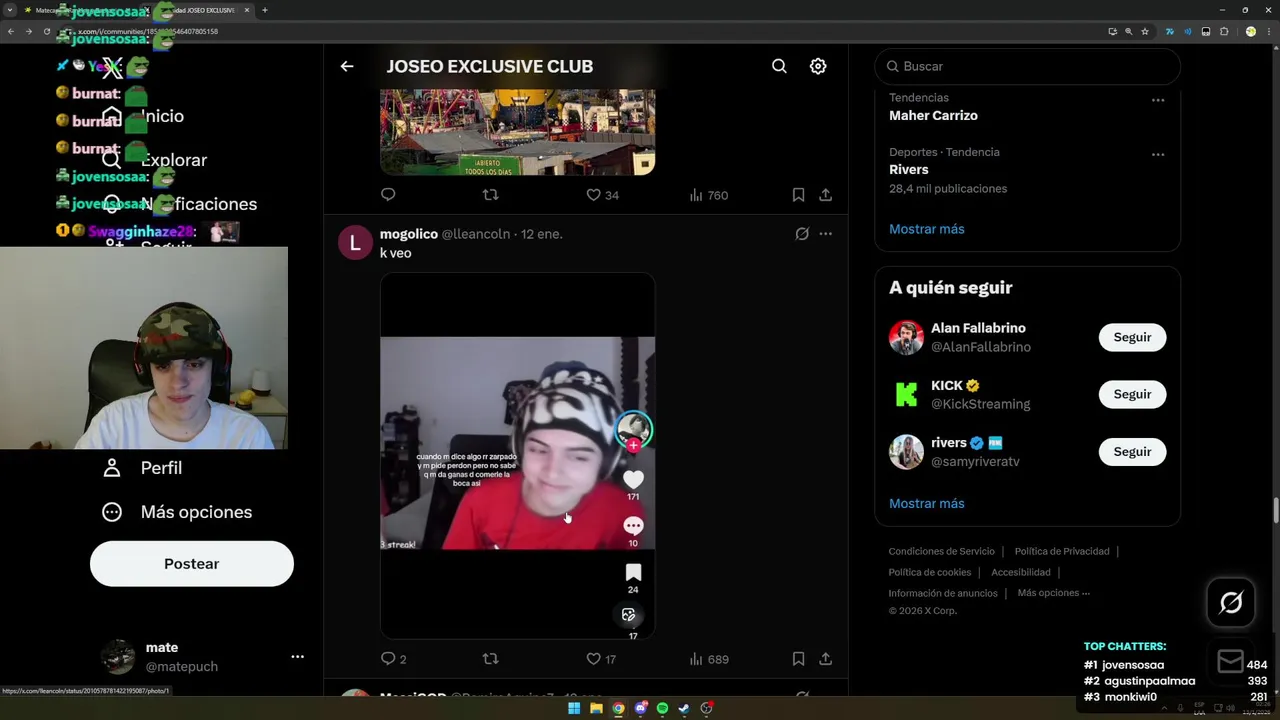
Task: Open options for Rivers trend
Action: [1158, 155]
